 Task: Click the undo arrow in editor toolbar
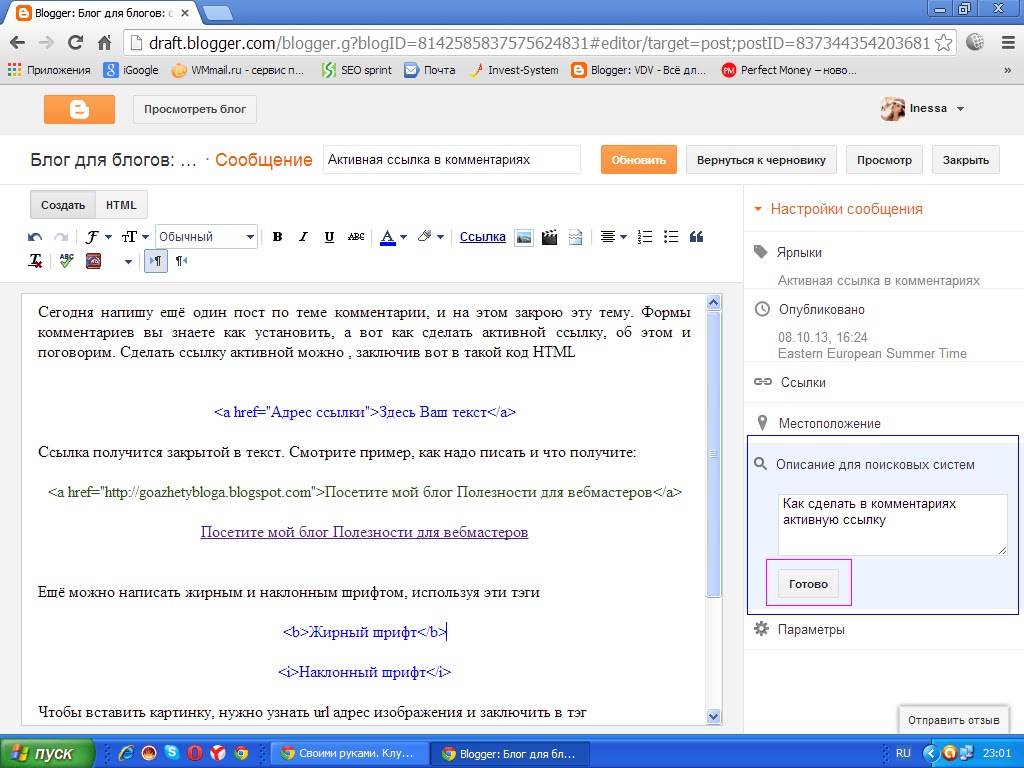point(35,237)
